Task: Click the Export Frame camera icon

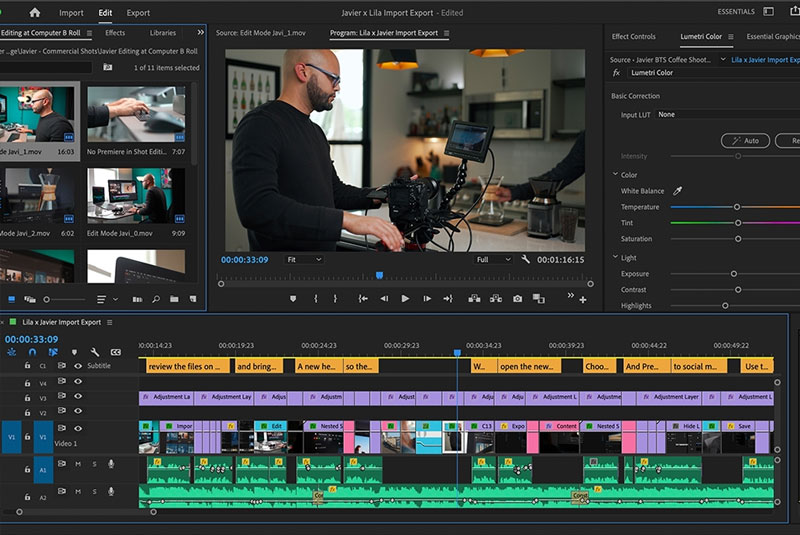Action: point(517,298)
